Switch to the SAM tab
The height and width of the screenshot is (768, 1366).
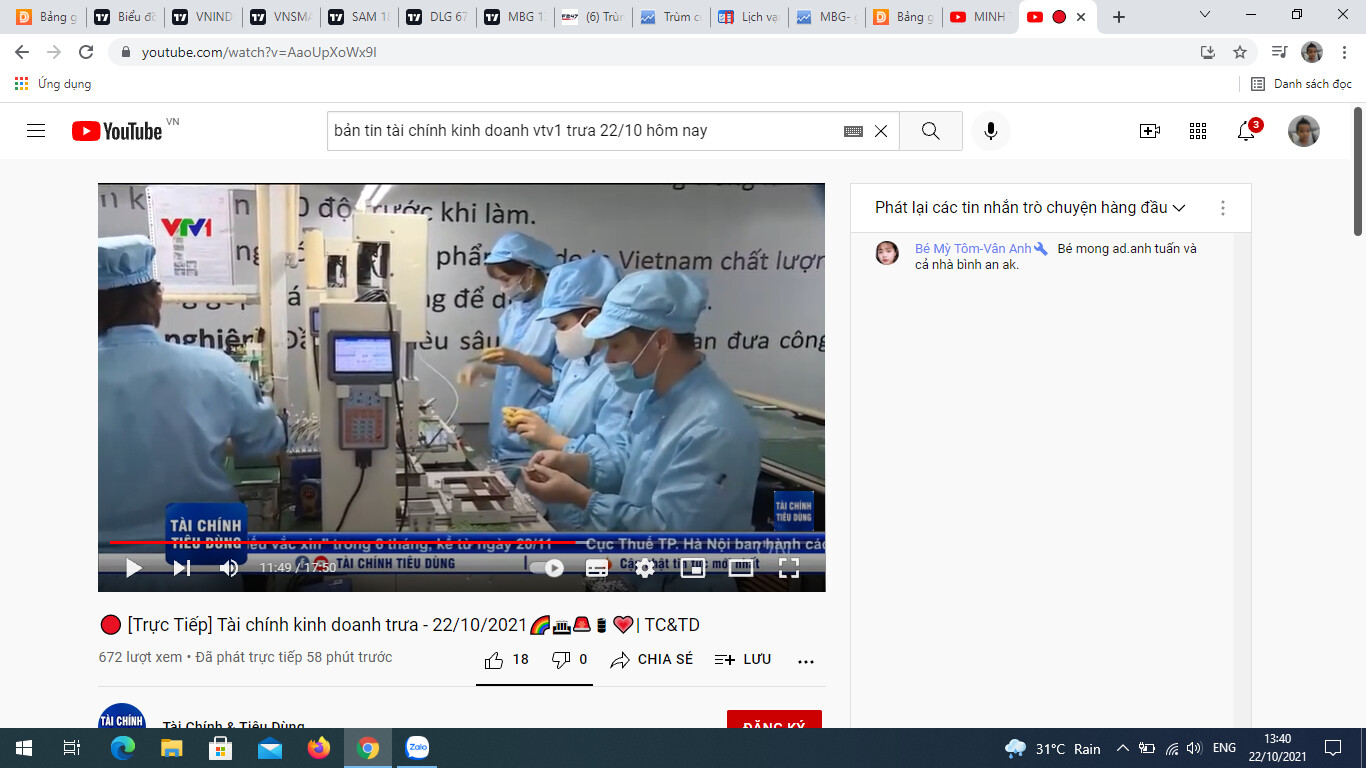coord(361,17)
